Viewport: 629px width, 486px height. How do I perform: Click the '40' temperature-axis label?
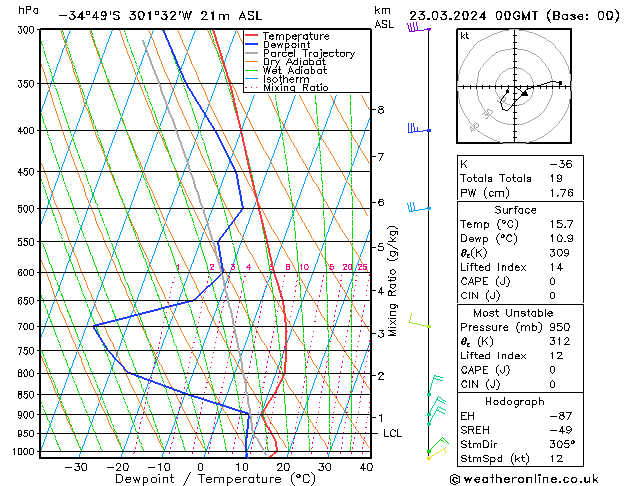pos(366,467)
